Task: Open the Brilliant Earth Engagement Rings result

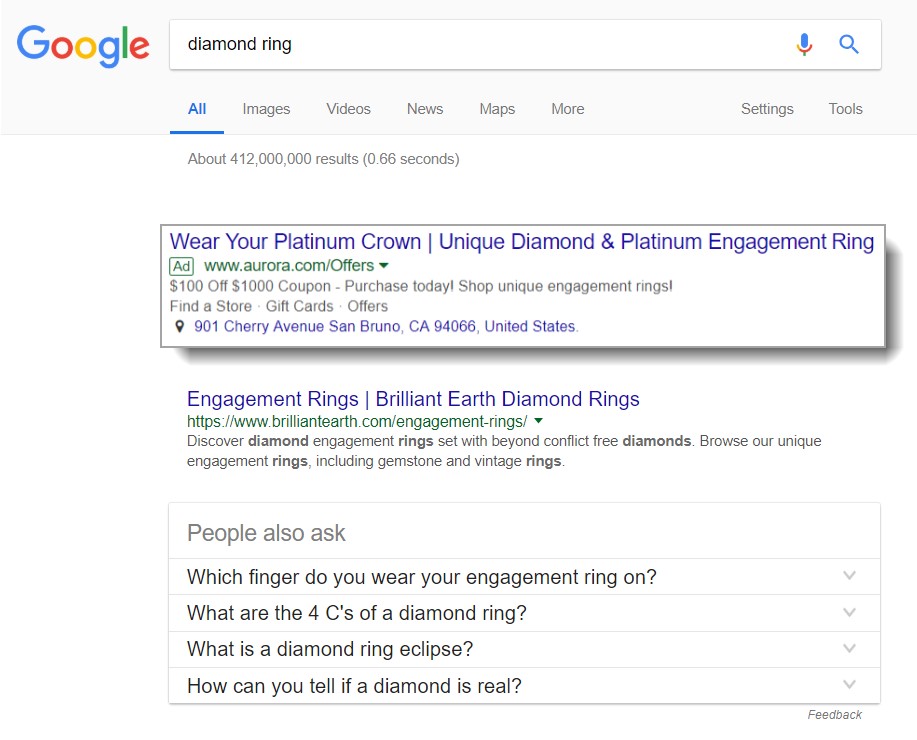Action: pyautogui.click(x=413, y=399)
